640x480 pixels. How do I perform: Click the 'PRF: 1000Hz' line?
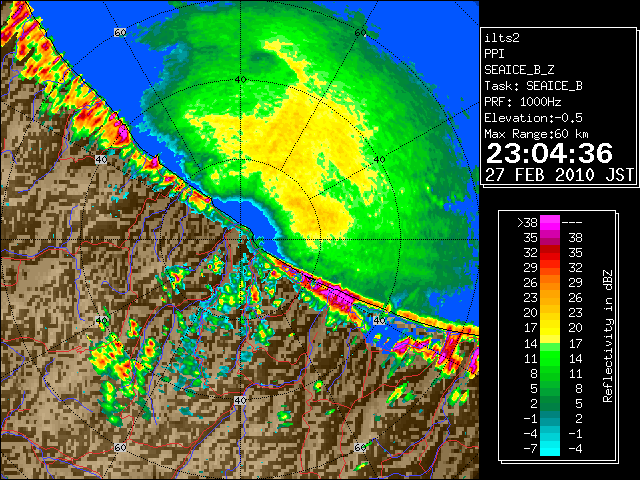523,102
